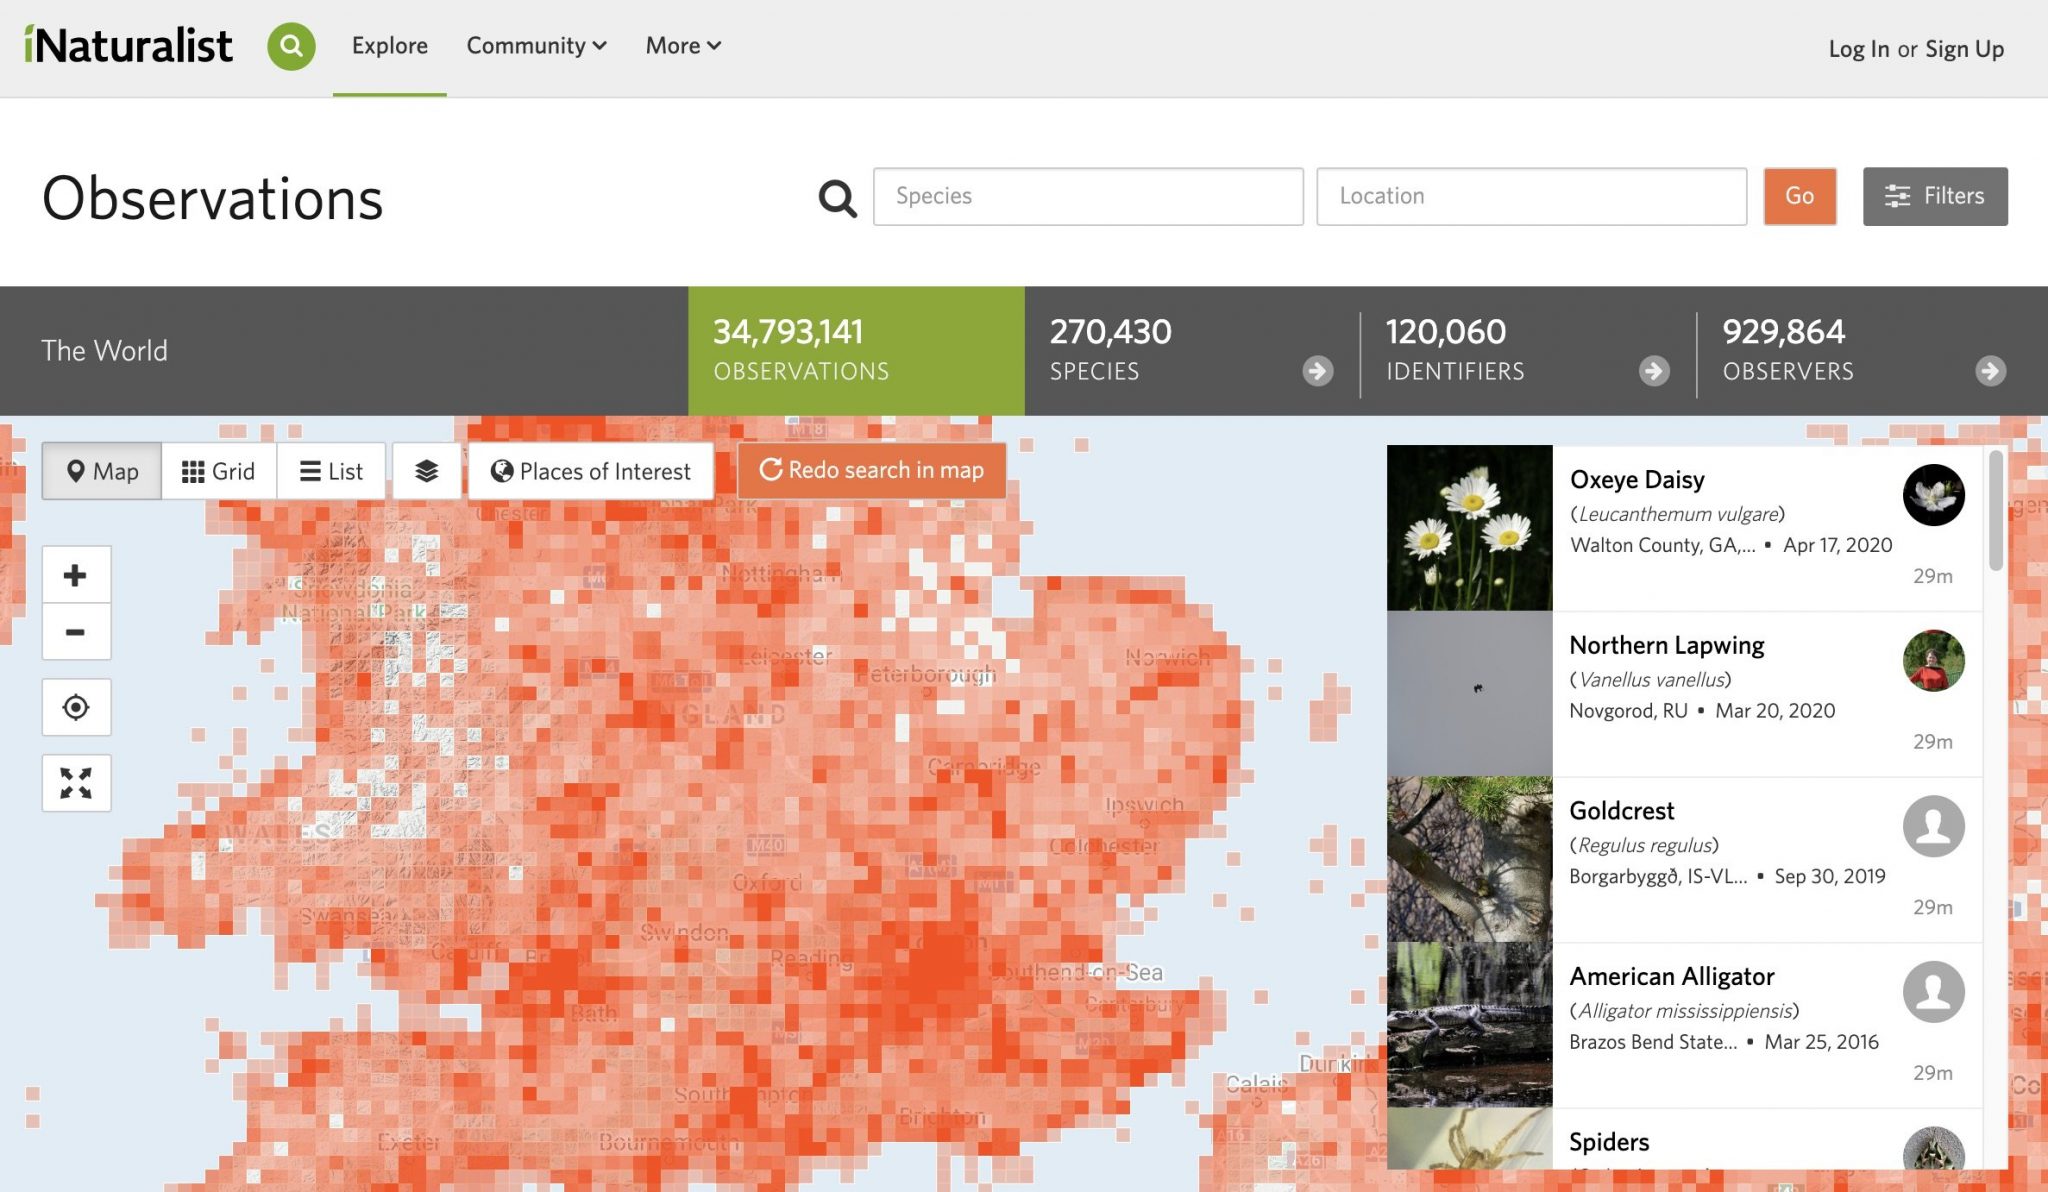This screenshot has width=2048, height=1192.
Task: Click the Oxeye Daisy thumbnail photo
Action: (1468, 527)
